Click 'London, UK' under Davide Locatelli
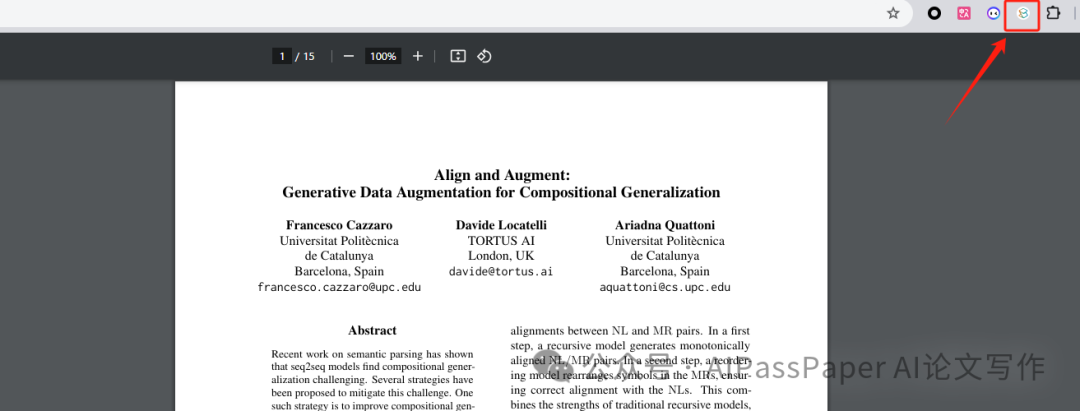 501,256
